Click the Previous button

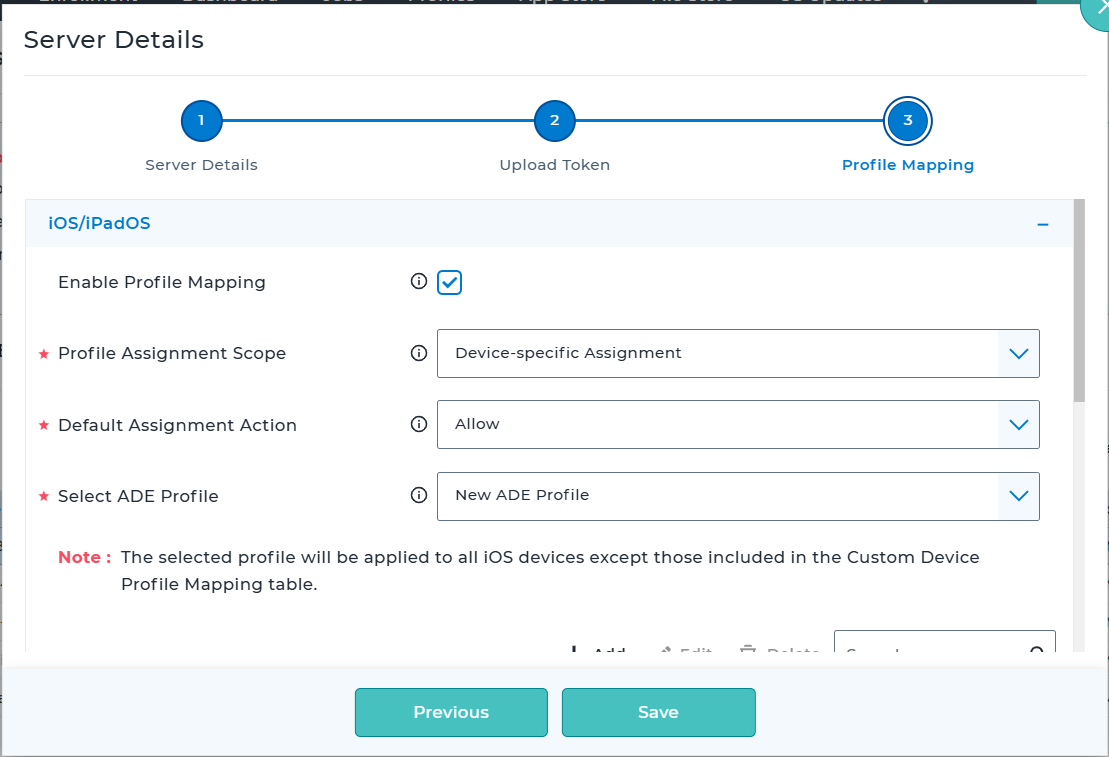click(x=451, y=712)
